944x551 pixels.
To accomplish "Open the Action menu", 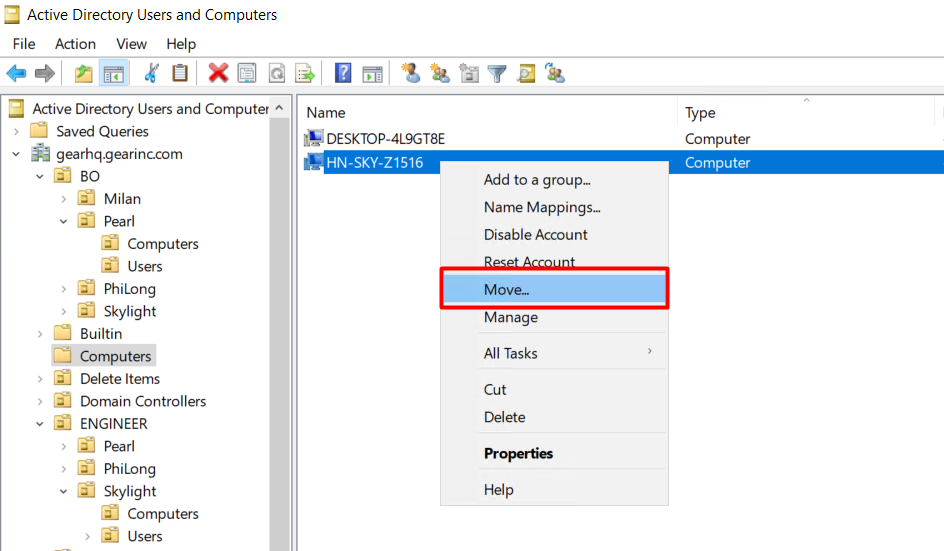I will (75, 44).
